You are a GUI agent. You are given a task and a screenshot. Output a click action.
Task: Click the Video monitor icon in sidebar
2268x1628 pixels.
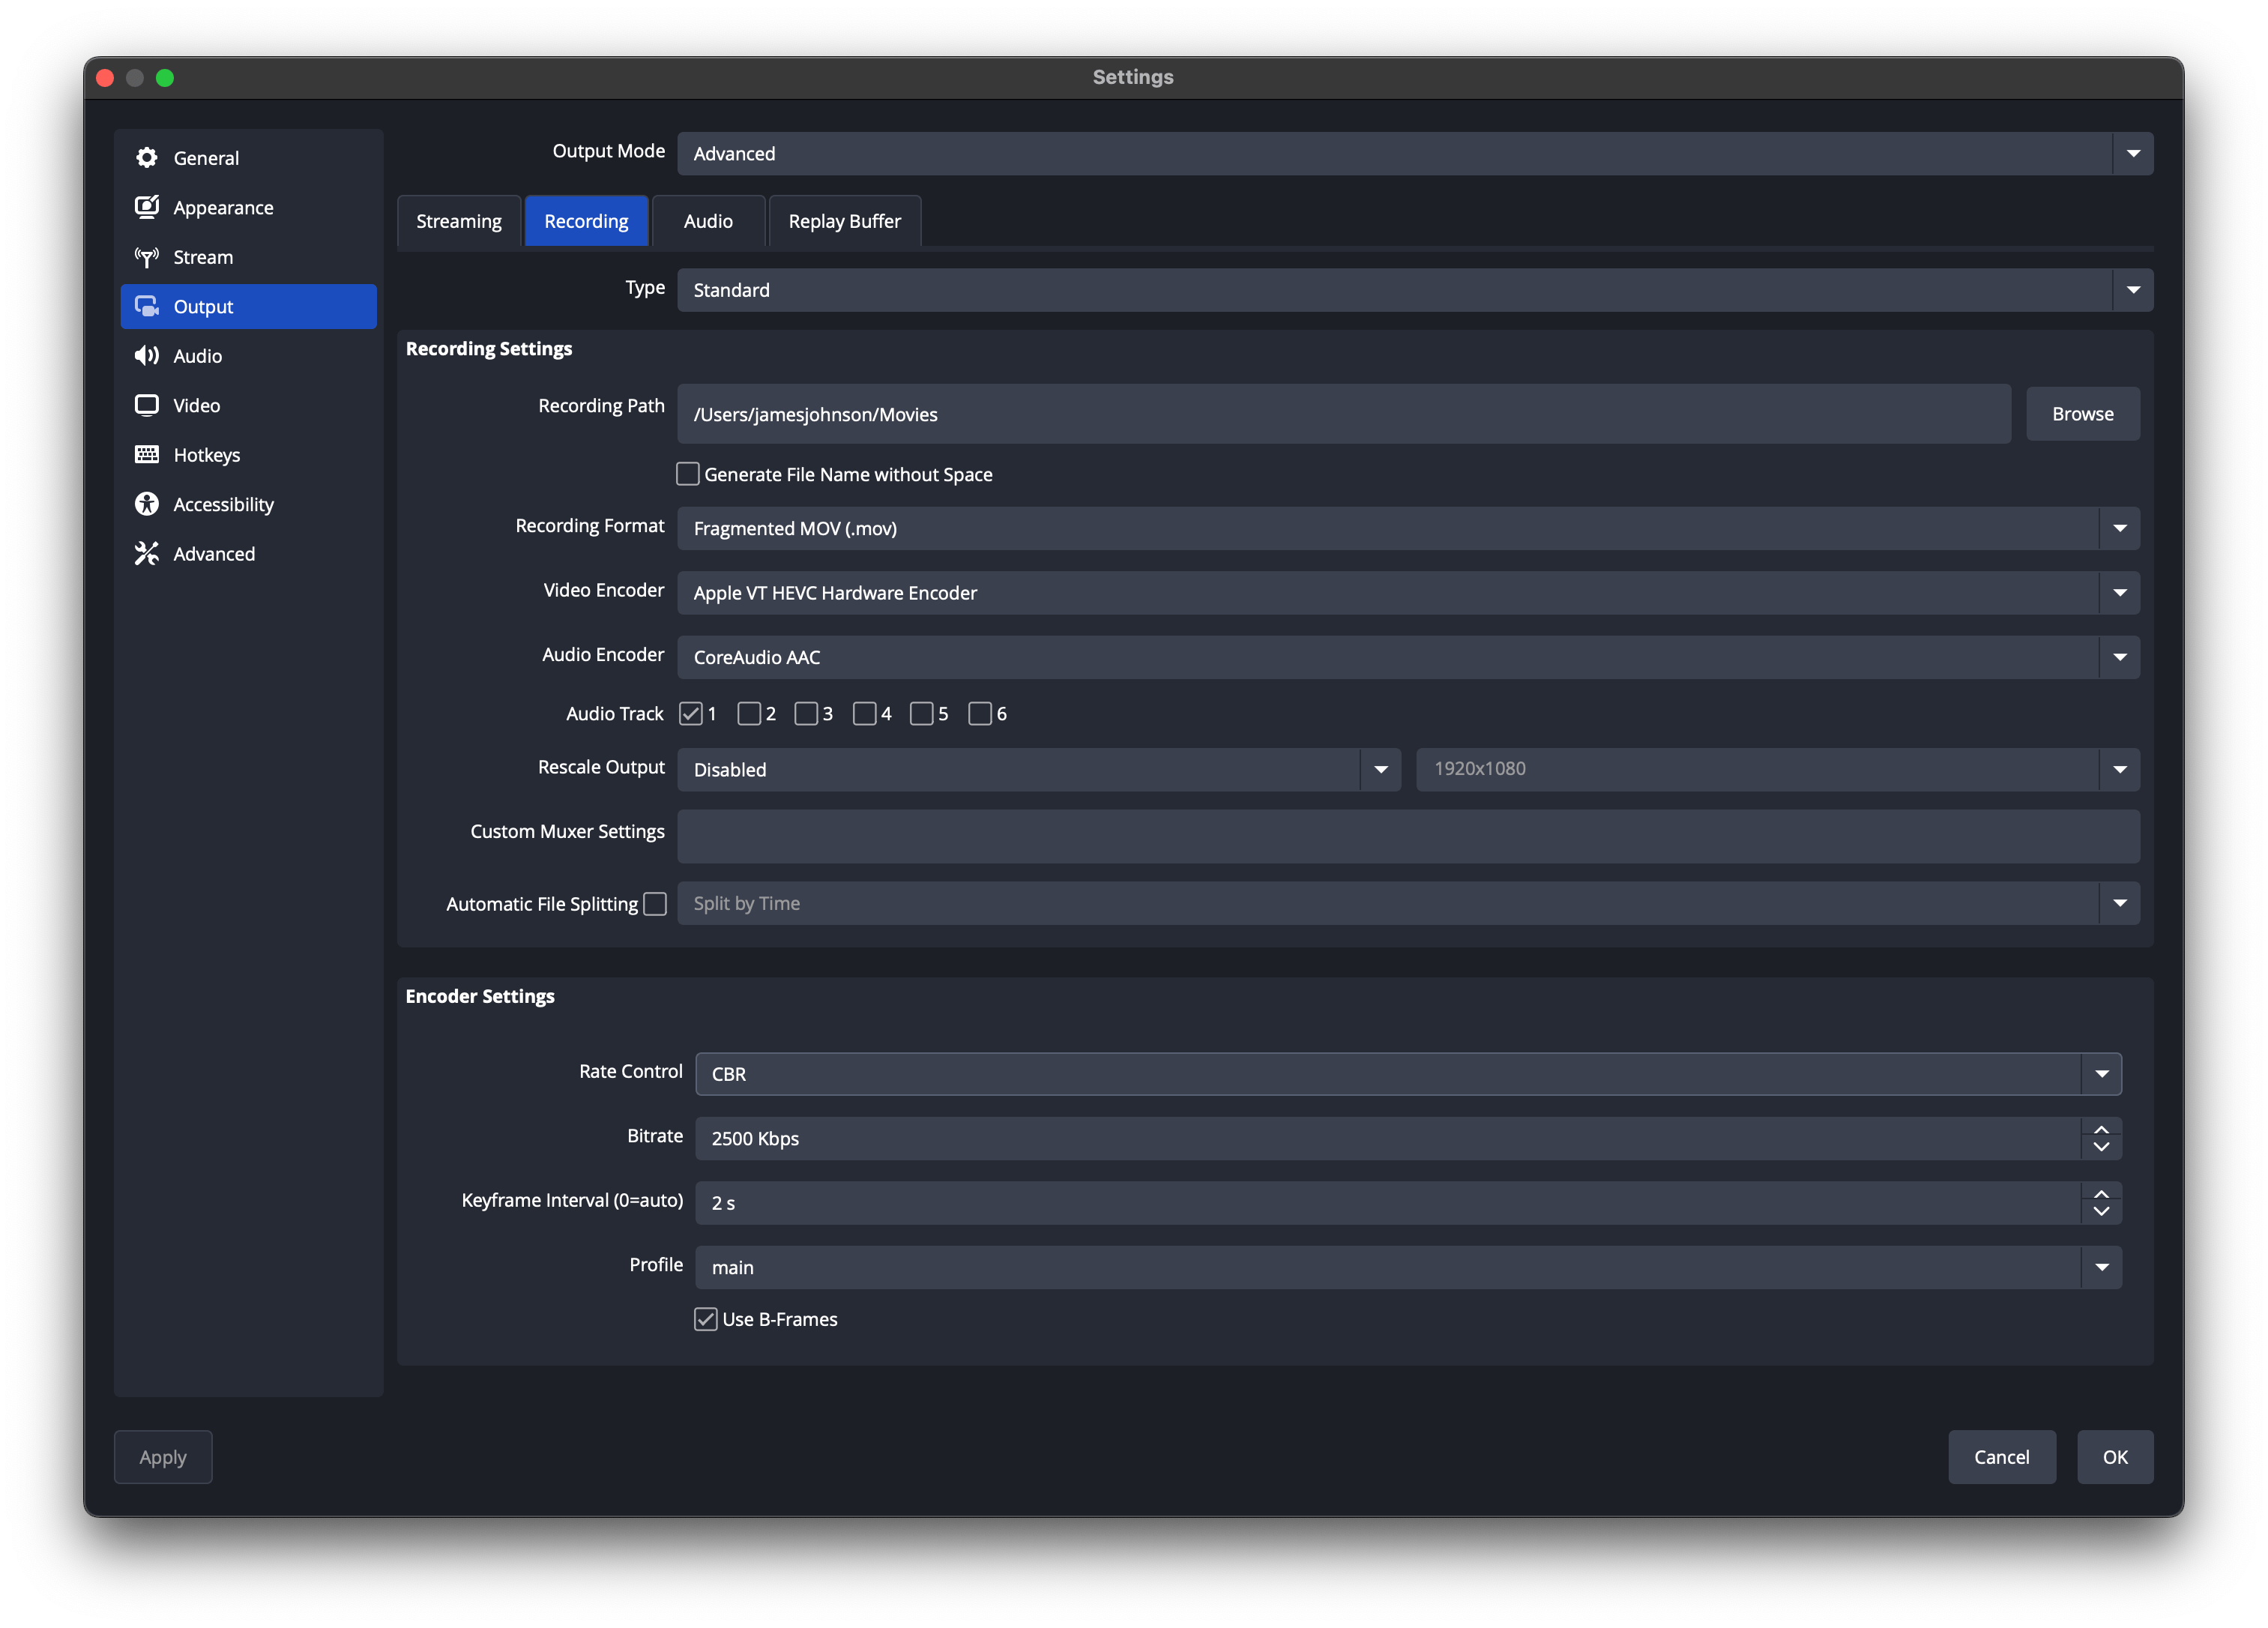click(x=147, y=405)
